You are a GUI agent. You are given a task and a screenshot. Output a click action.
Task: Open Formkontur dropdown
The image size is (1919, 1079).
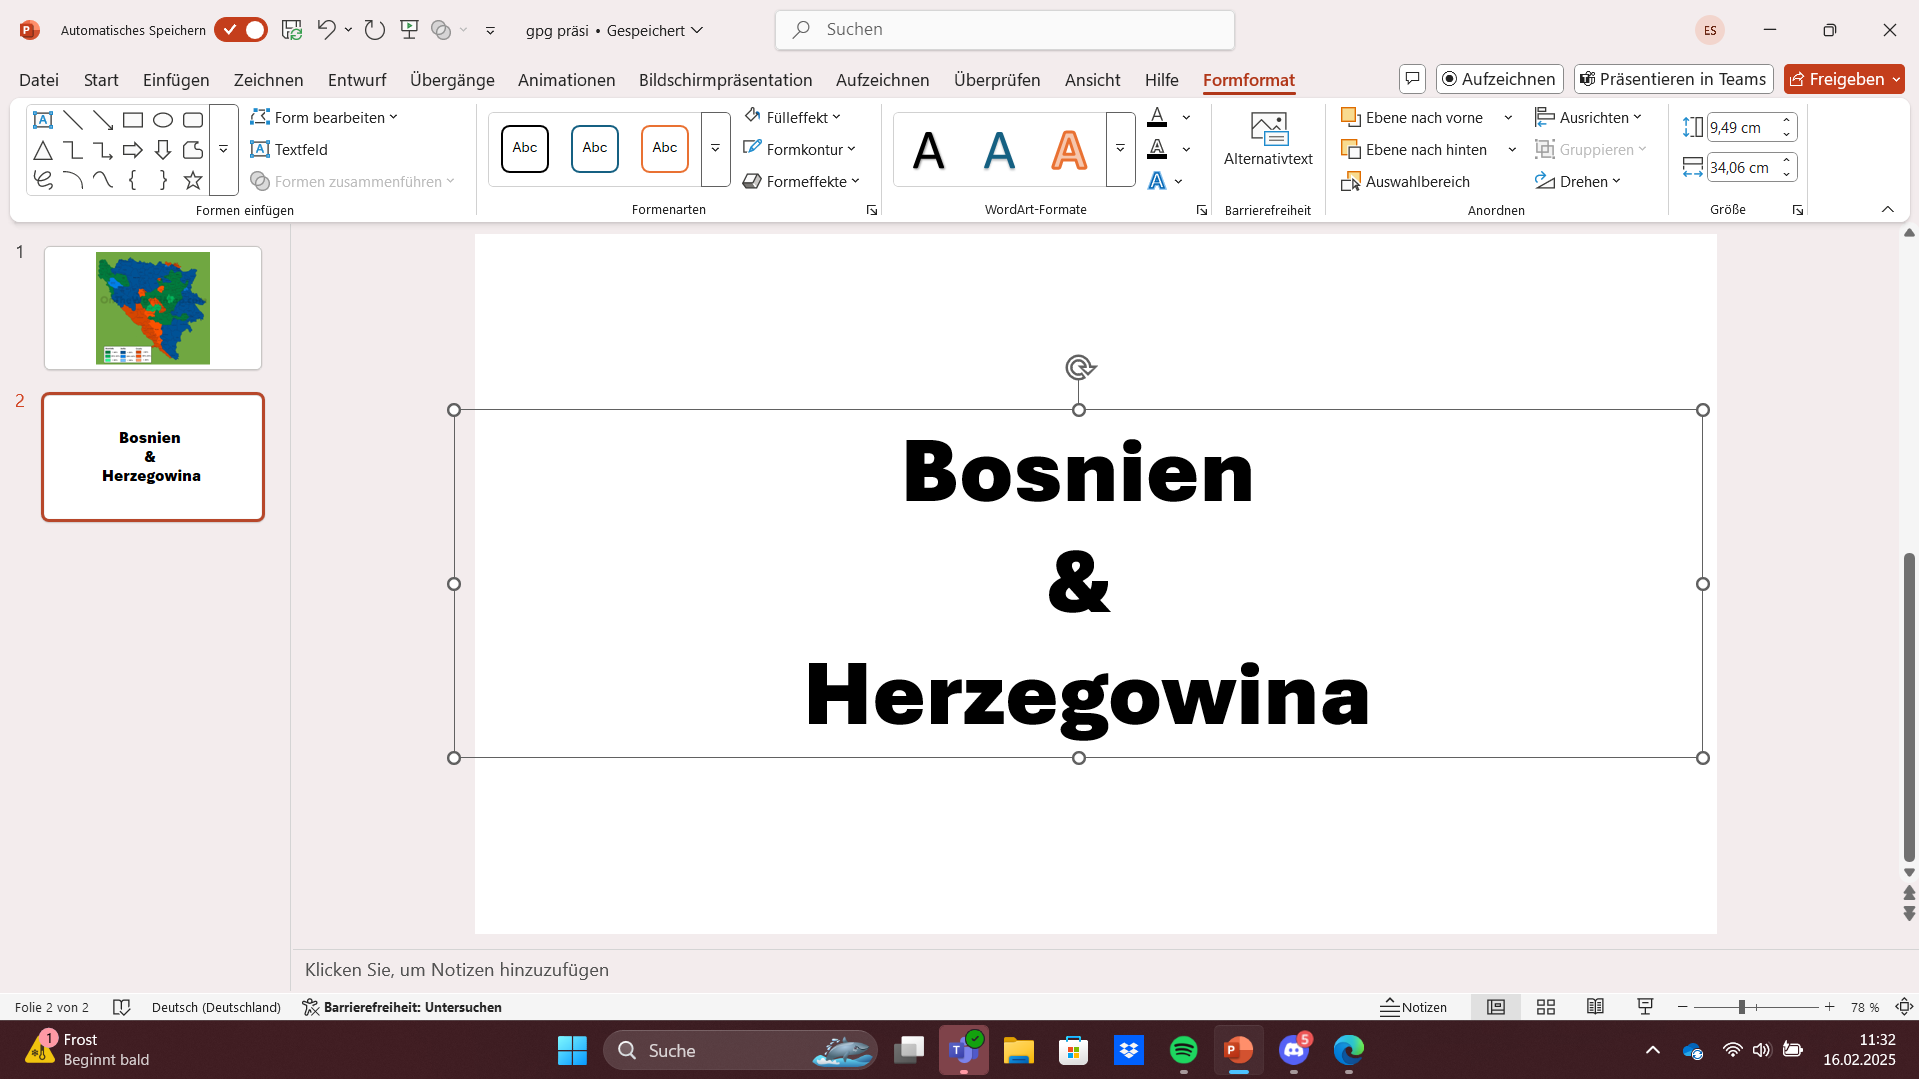click(x=799, y=149)
